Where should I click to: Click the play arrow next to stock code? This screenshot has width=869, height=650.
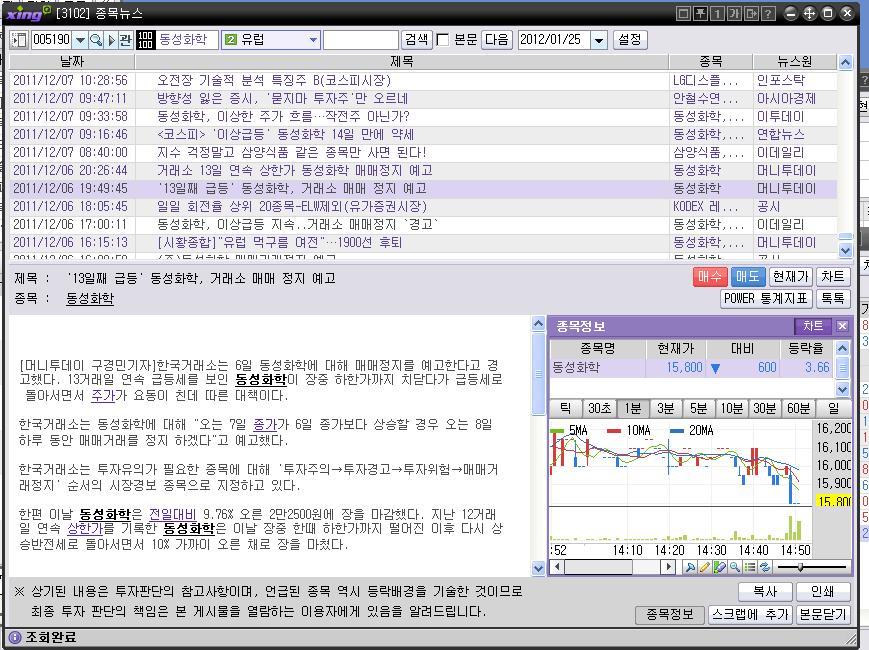pyautogui.click(x=111, y=40)
